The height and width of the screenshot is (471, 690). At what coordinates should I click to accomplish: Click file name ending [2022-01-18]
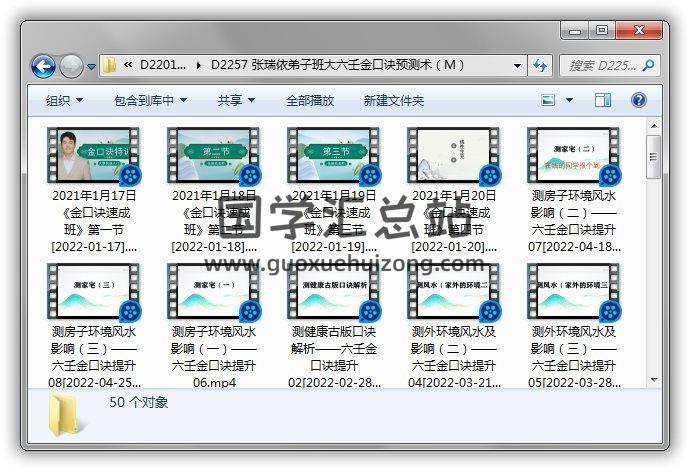pyautogui.click(x=214, y=221)
